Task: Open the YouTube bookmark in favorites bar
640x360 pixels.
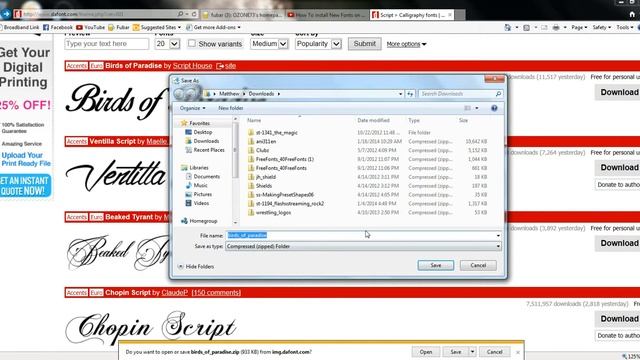Action: (x=90, y=27)
